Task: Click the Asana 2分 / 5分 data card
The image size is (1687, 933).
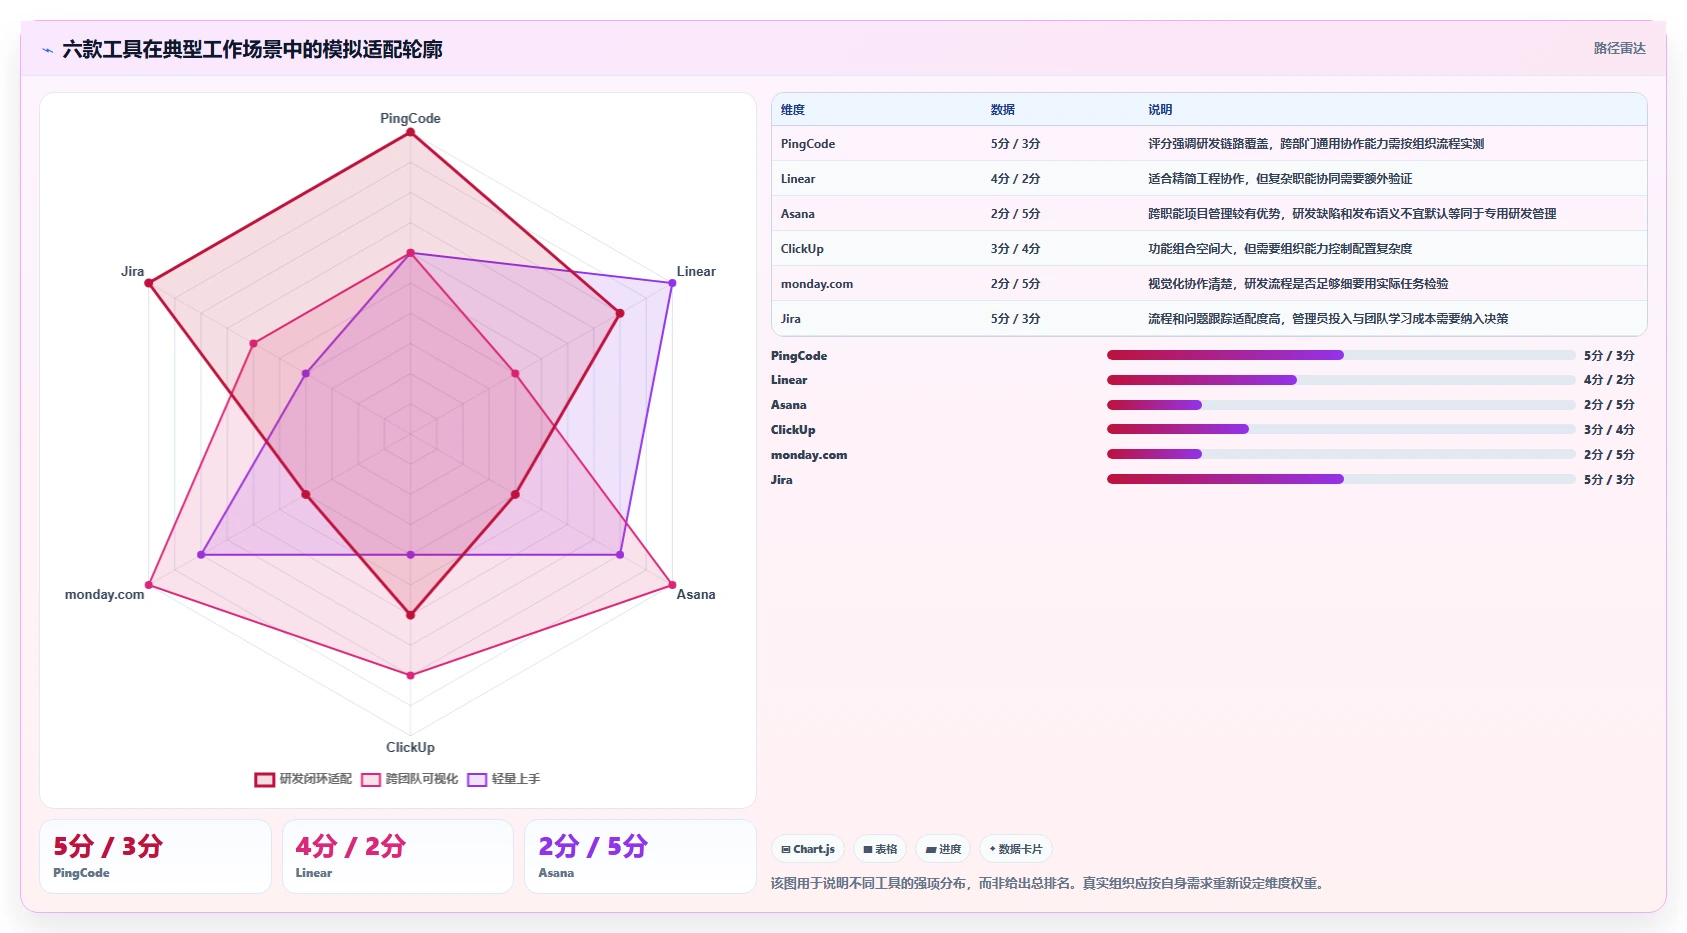Action: pyautogui.click(x=640, y=856)
